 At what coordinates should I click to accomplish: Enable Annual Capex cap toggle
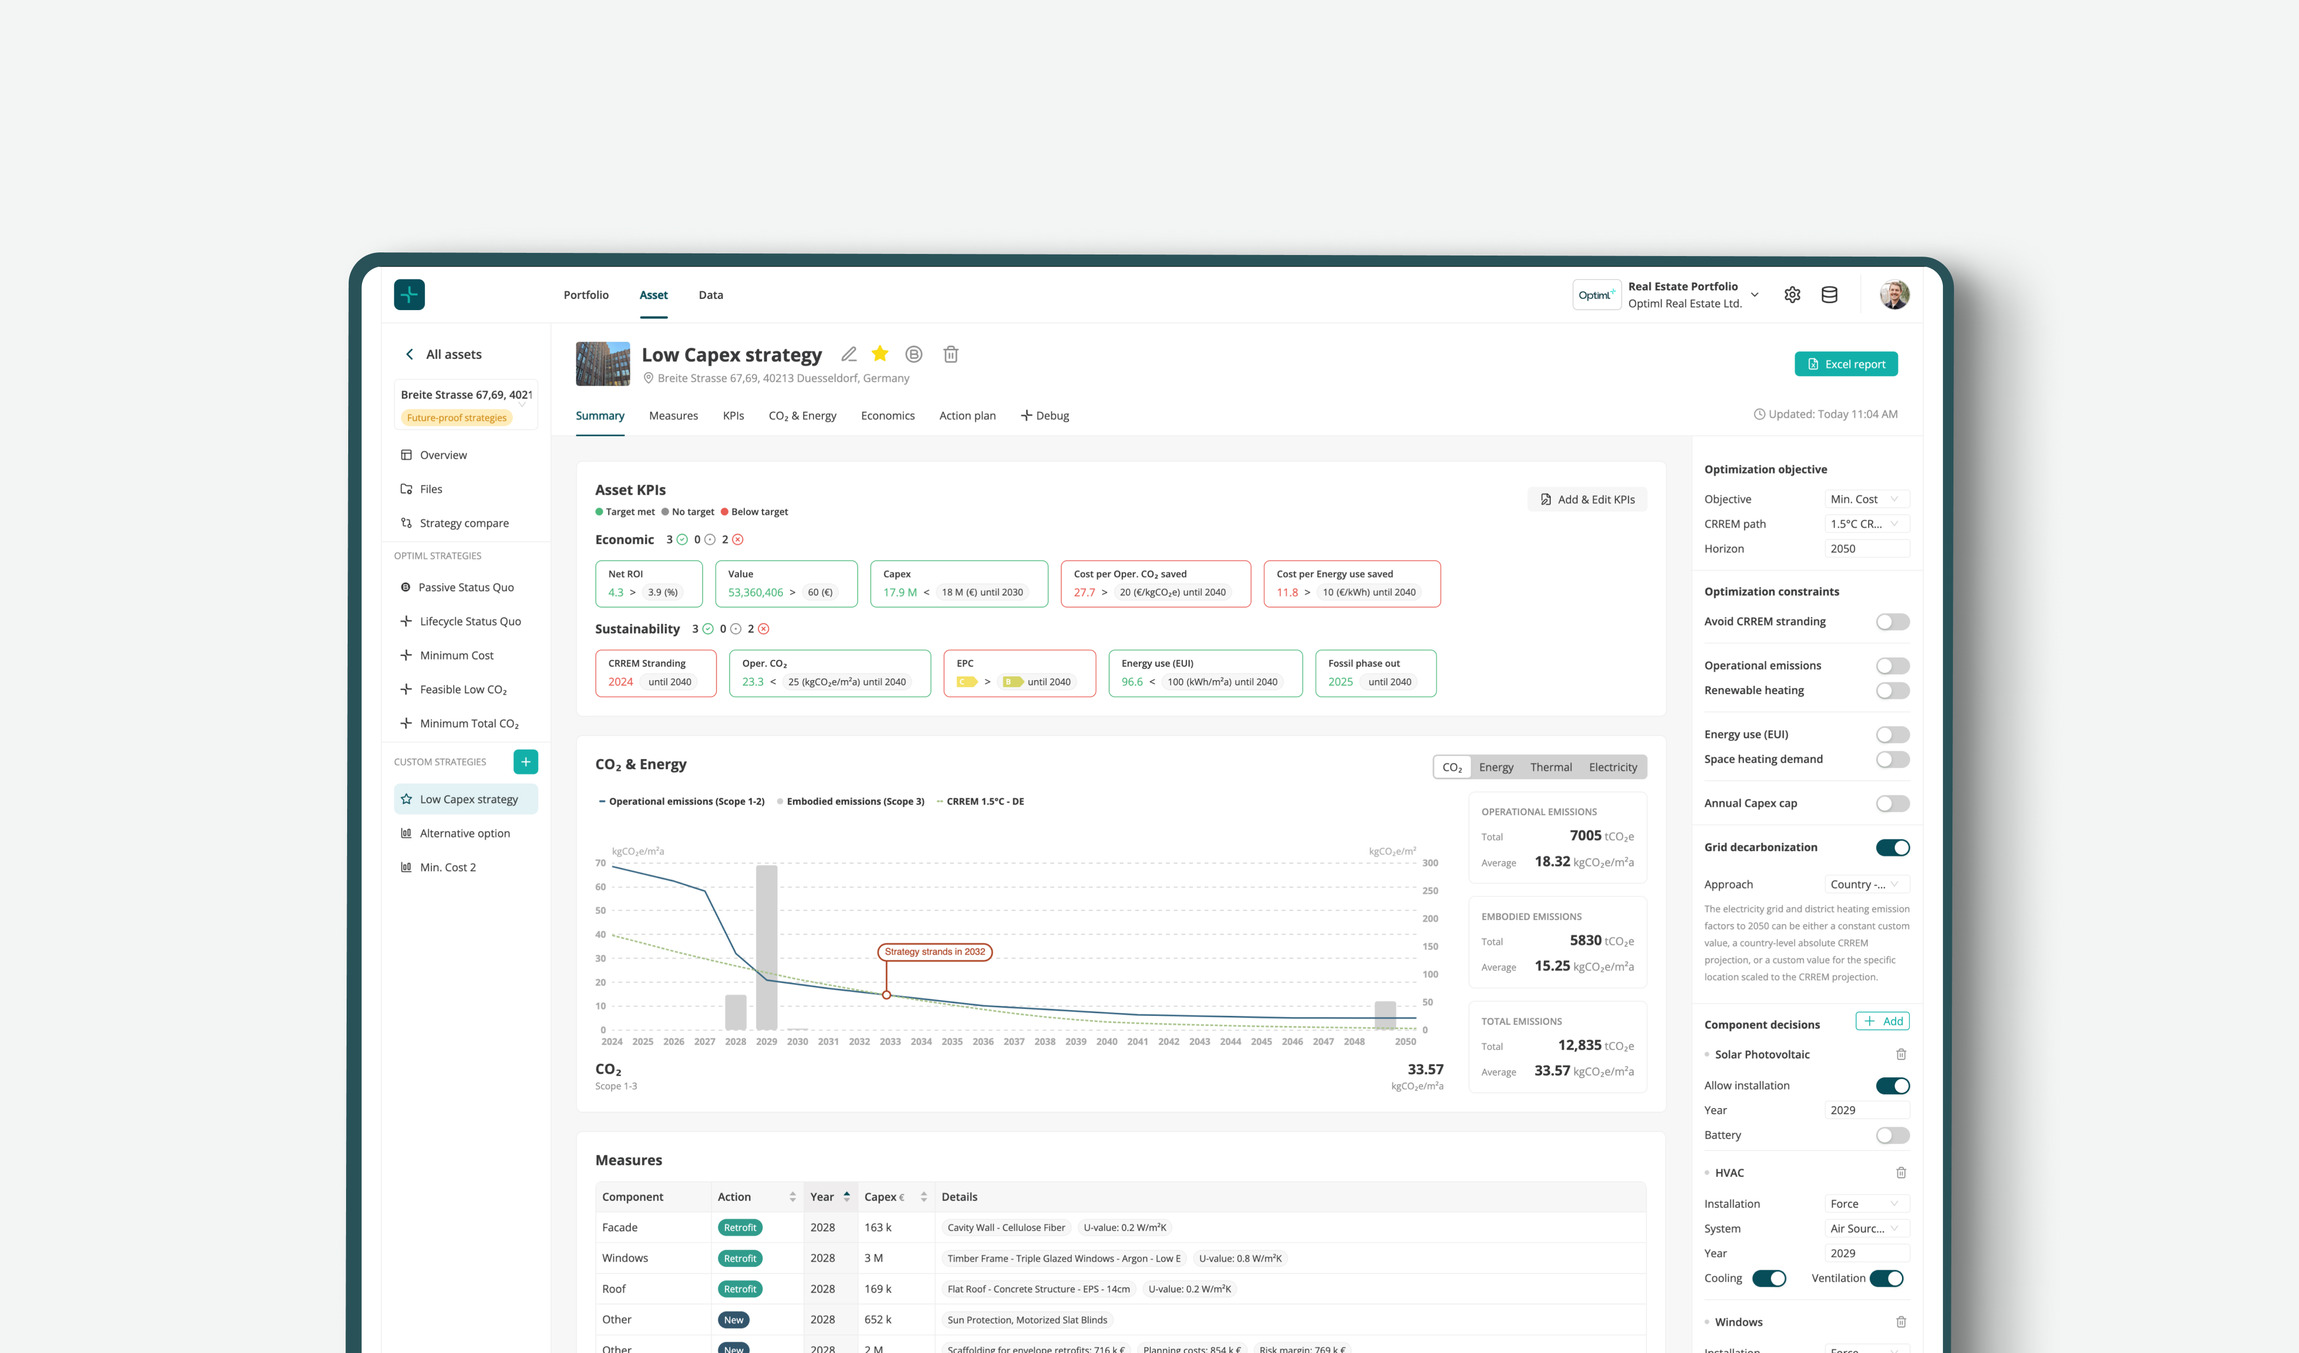coord(1892,804)
